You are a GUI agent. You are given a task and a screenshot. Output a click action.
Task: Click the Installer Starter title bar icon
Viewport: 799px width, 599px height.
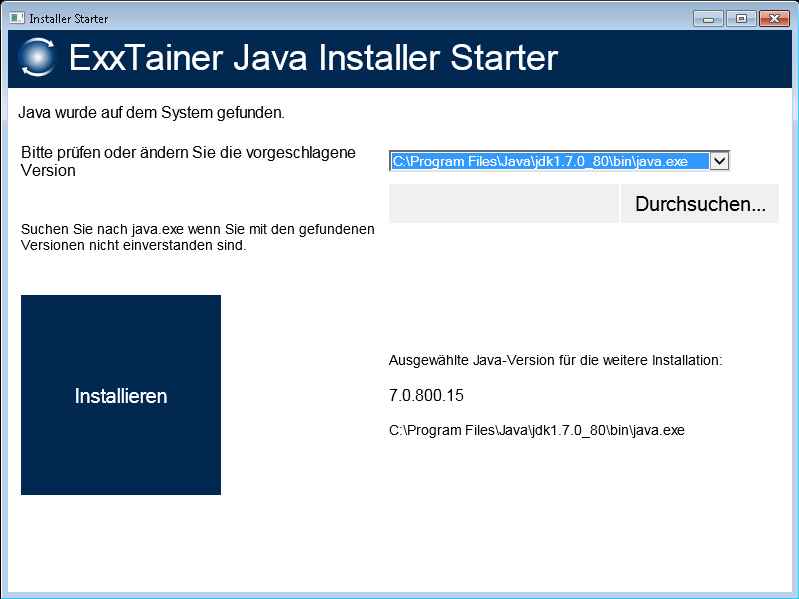(17, 18)
